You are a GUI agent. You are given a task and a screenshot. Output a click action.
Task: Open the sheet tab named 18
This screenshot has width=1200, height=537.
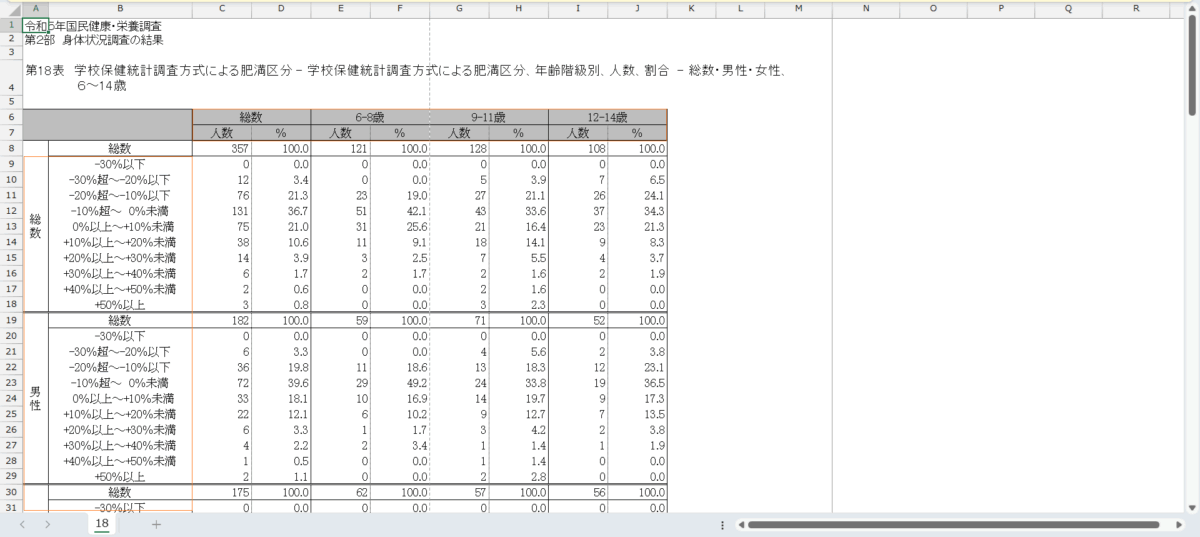click(x=102, y=524)
